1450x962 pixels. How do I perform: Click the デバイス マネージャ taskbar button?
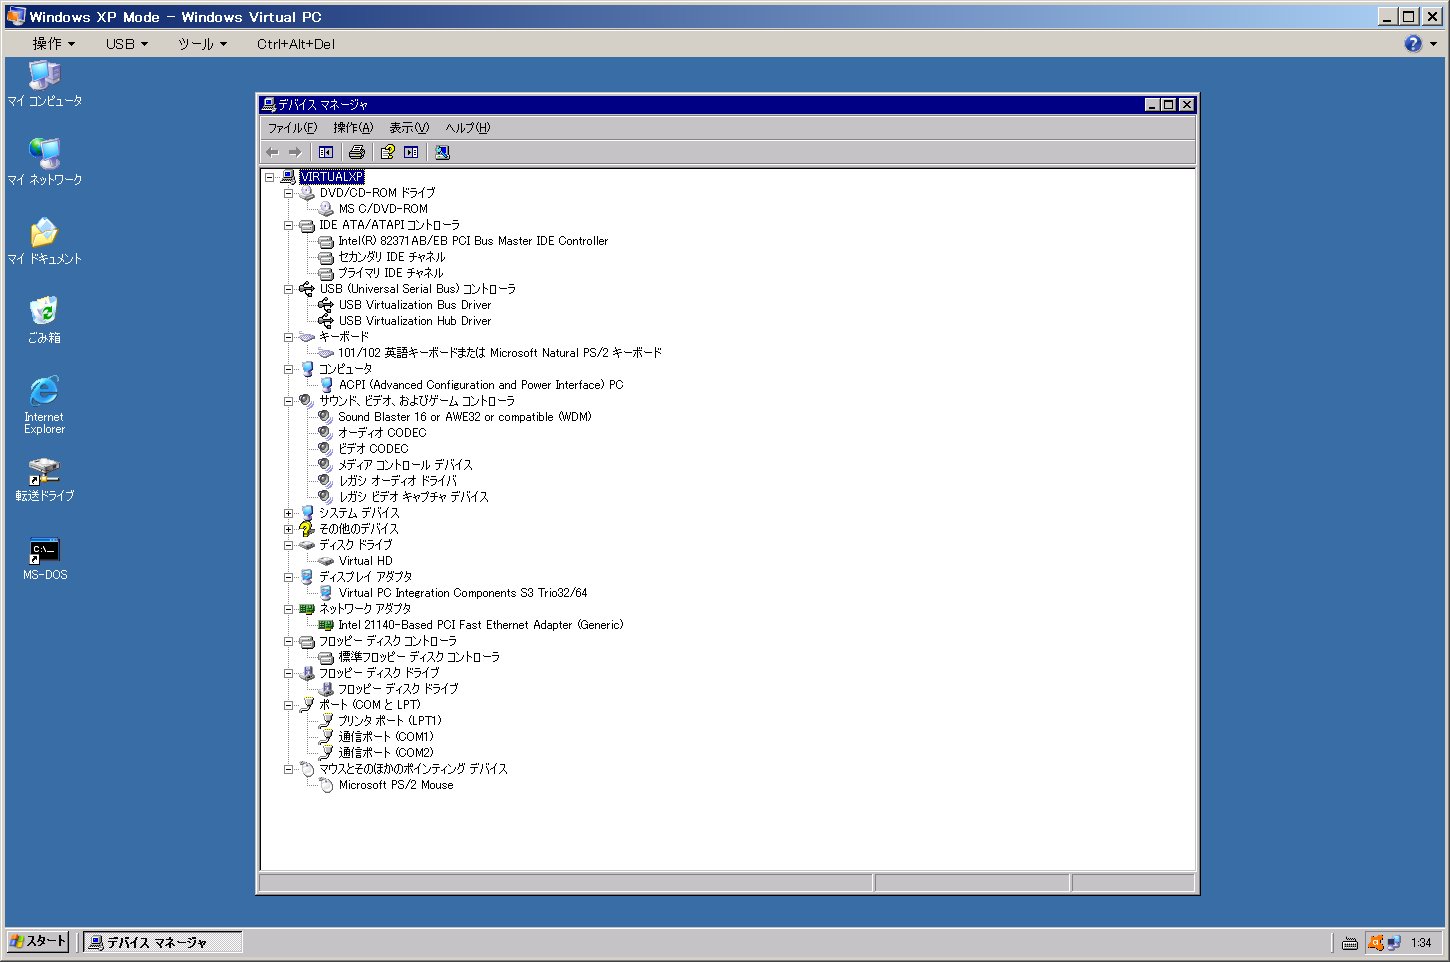click(x=162, y=942)
